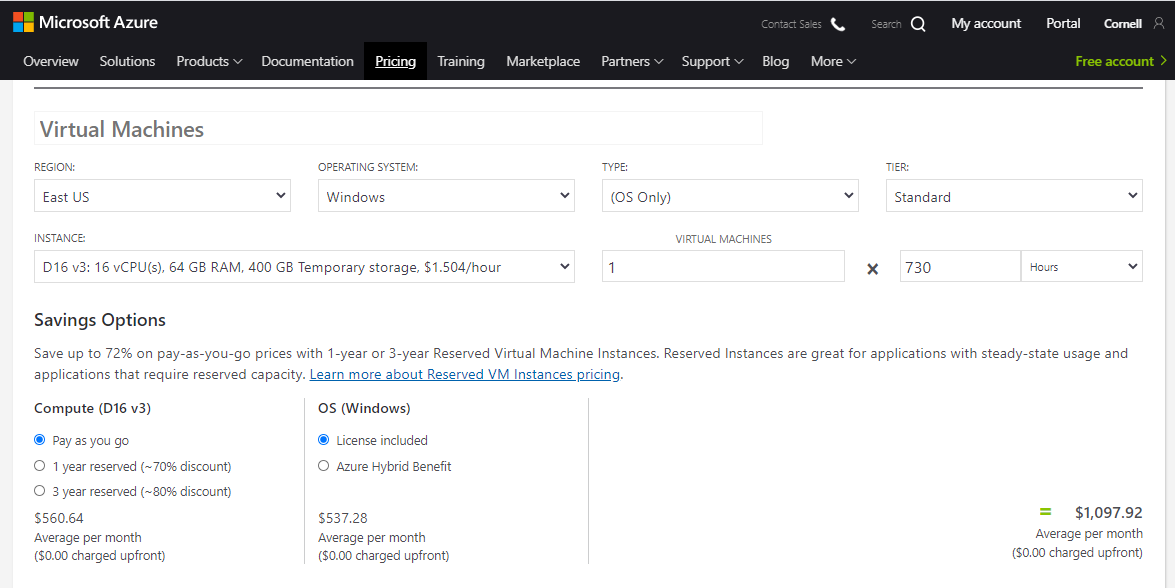Choose 3 year reserved compute option
Image resolution: width=1175 pixels, height=588 pixels.
click(40, 491)
